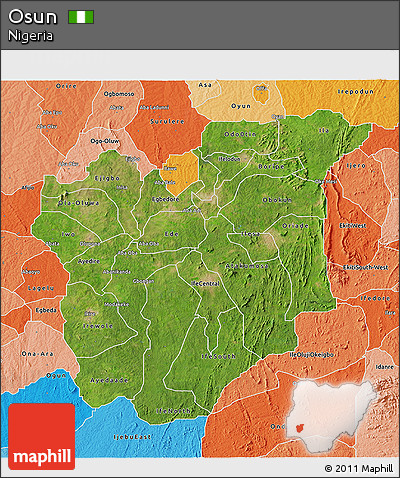Select the "Gbongan" town label
The height and width of the screenshot is (478, 400).
143,281
